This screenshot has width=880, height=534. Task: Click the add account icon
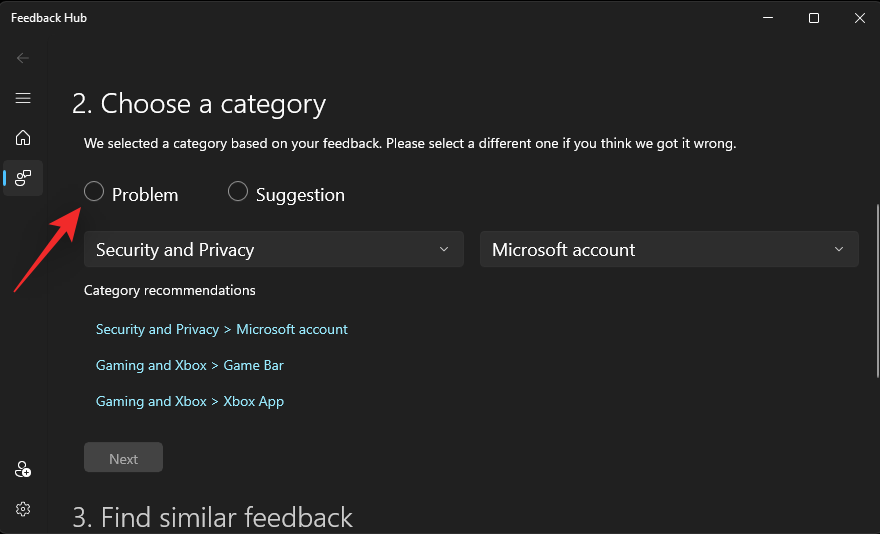point(23,469)
